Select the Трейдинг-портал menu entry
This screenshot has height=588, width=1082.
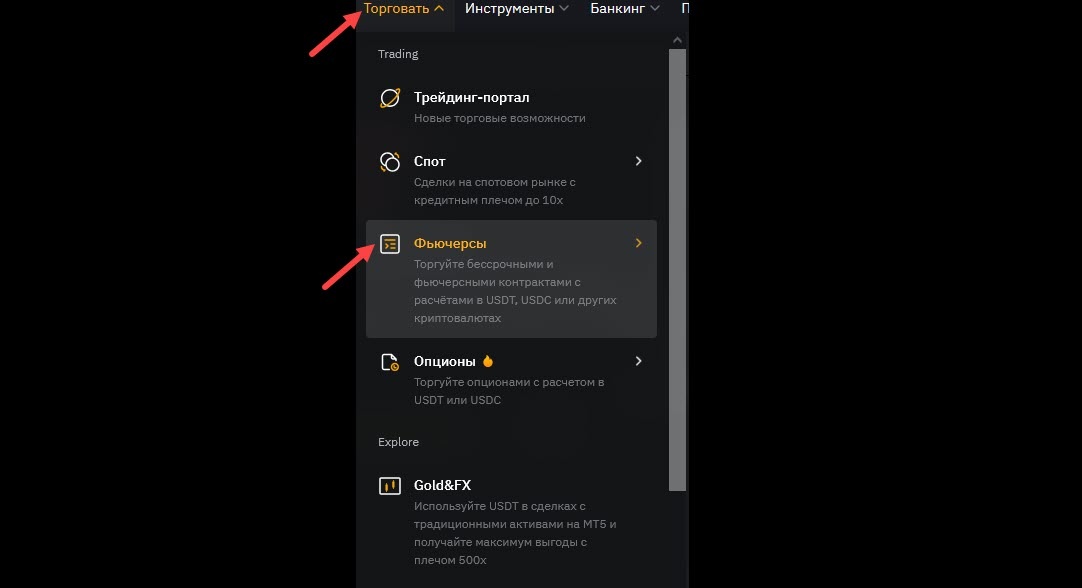[x=511, y=107]
